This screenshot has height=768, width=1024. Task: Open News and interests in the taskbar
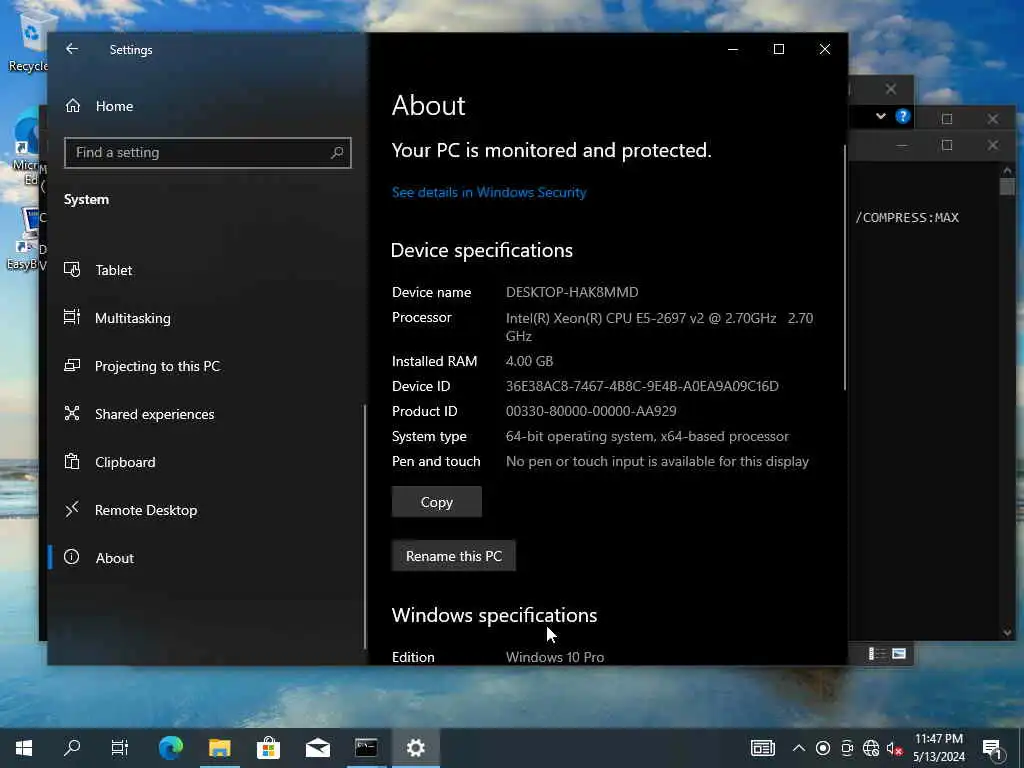[x=762, y=748]
